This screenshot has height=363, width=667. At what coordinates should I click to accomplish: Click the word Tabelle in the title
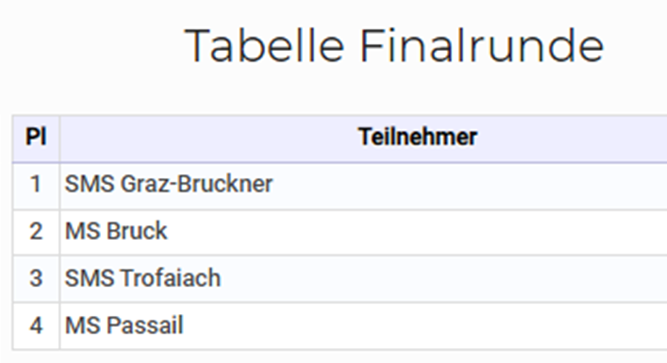pos(264,46)
